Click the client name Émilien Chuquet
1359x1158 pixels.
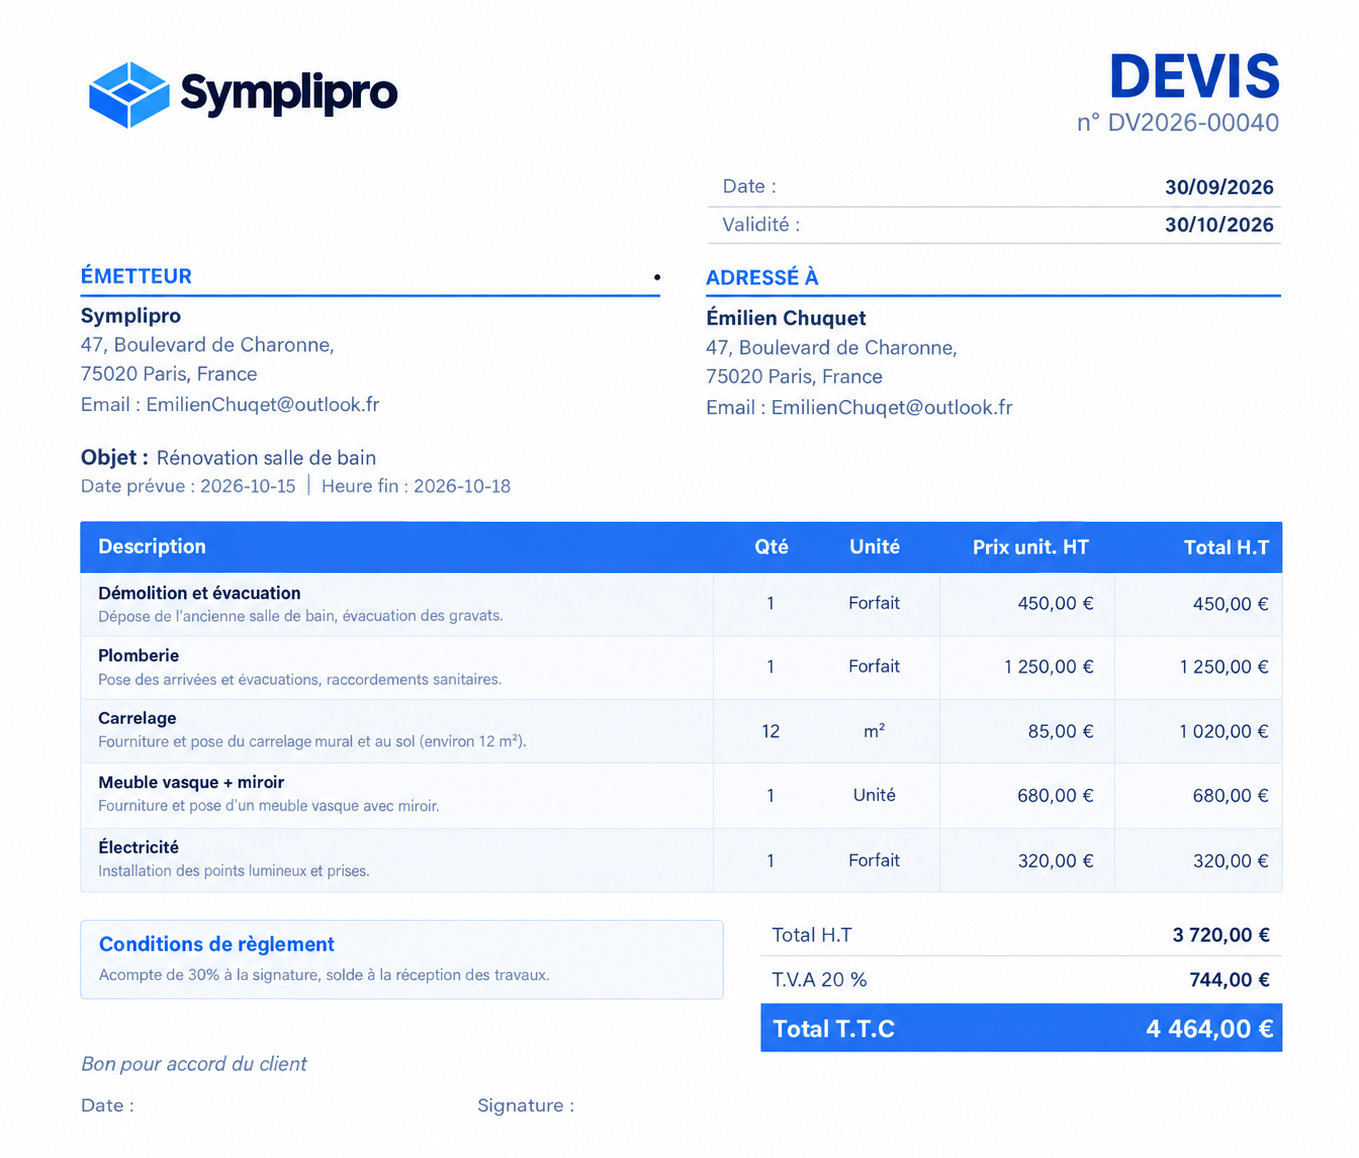[x=786, y=318]
